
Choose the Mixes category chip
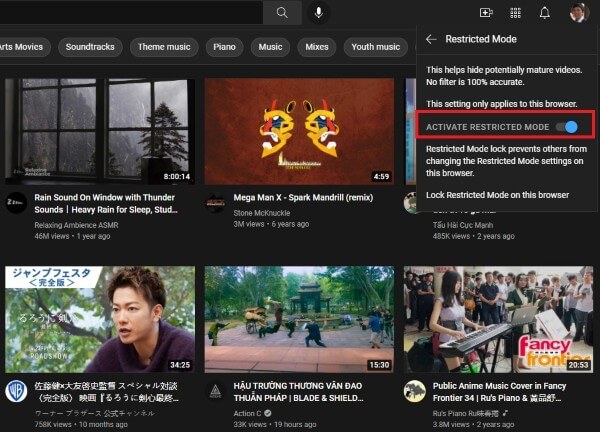(316, 46)
